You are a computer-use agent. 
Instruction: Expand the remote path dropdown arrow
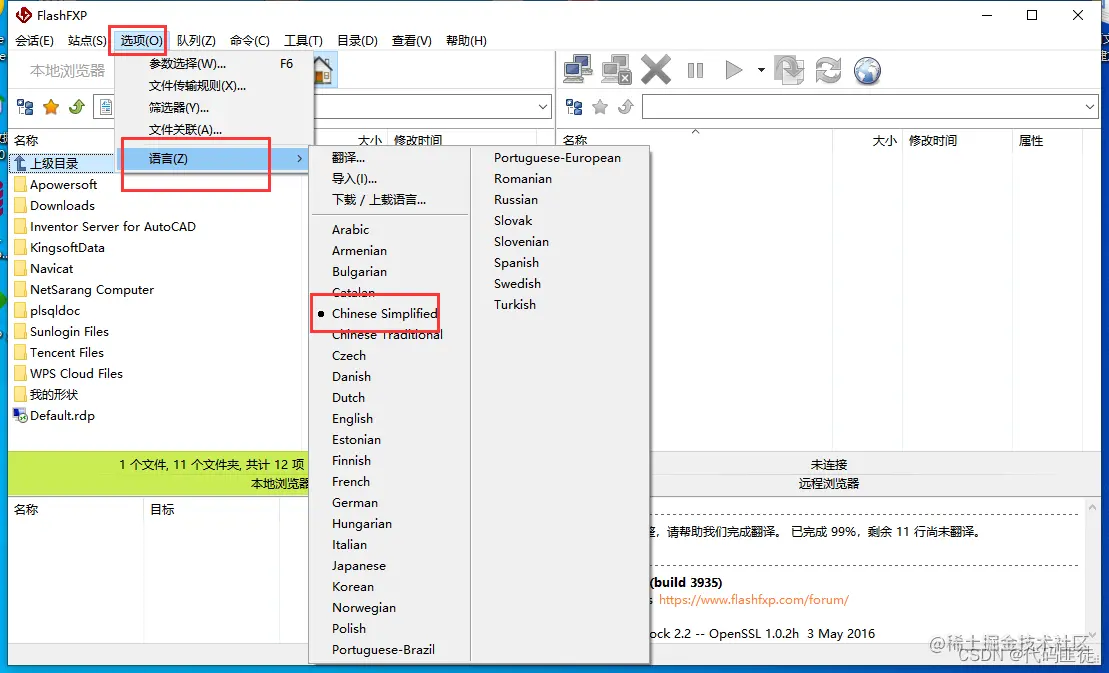click(x=1089, y=107)
